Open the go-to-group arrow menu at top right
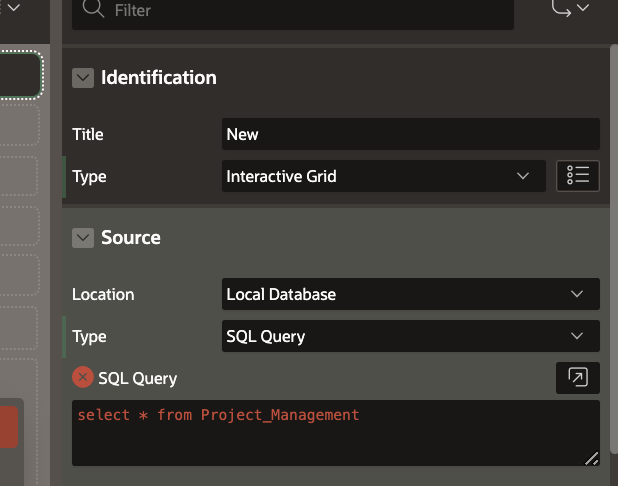 coord(570,8)
